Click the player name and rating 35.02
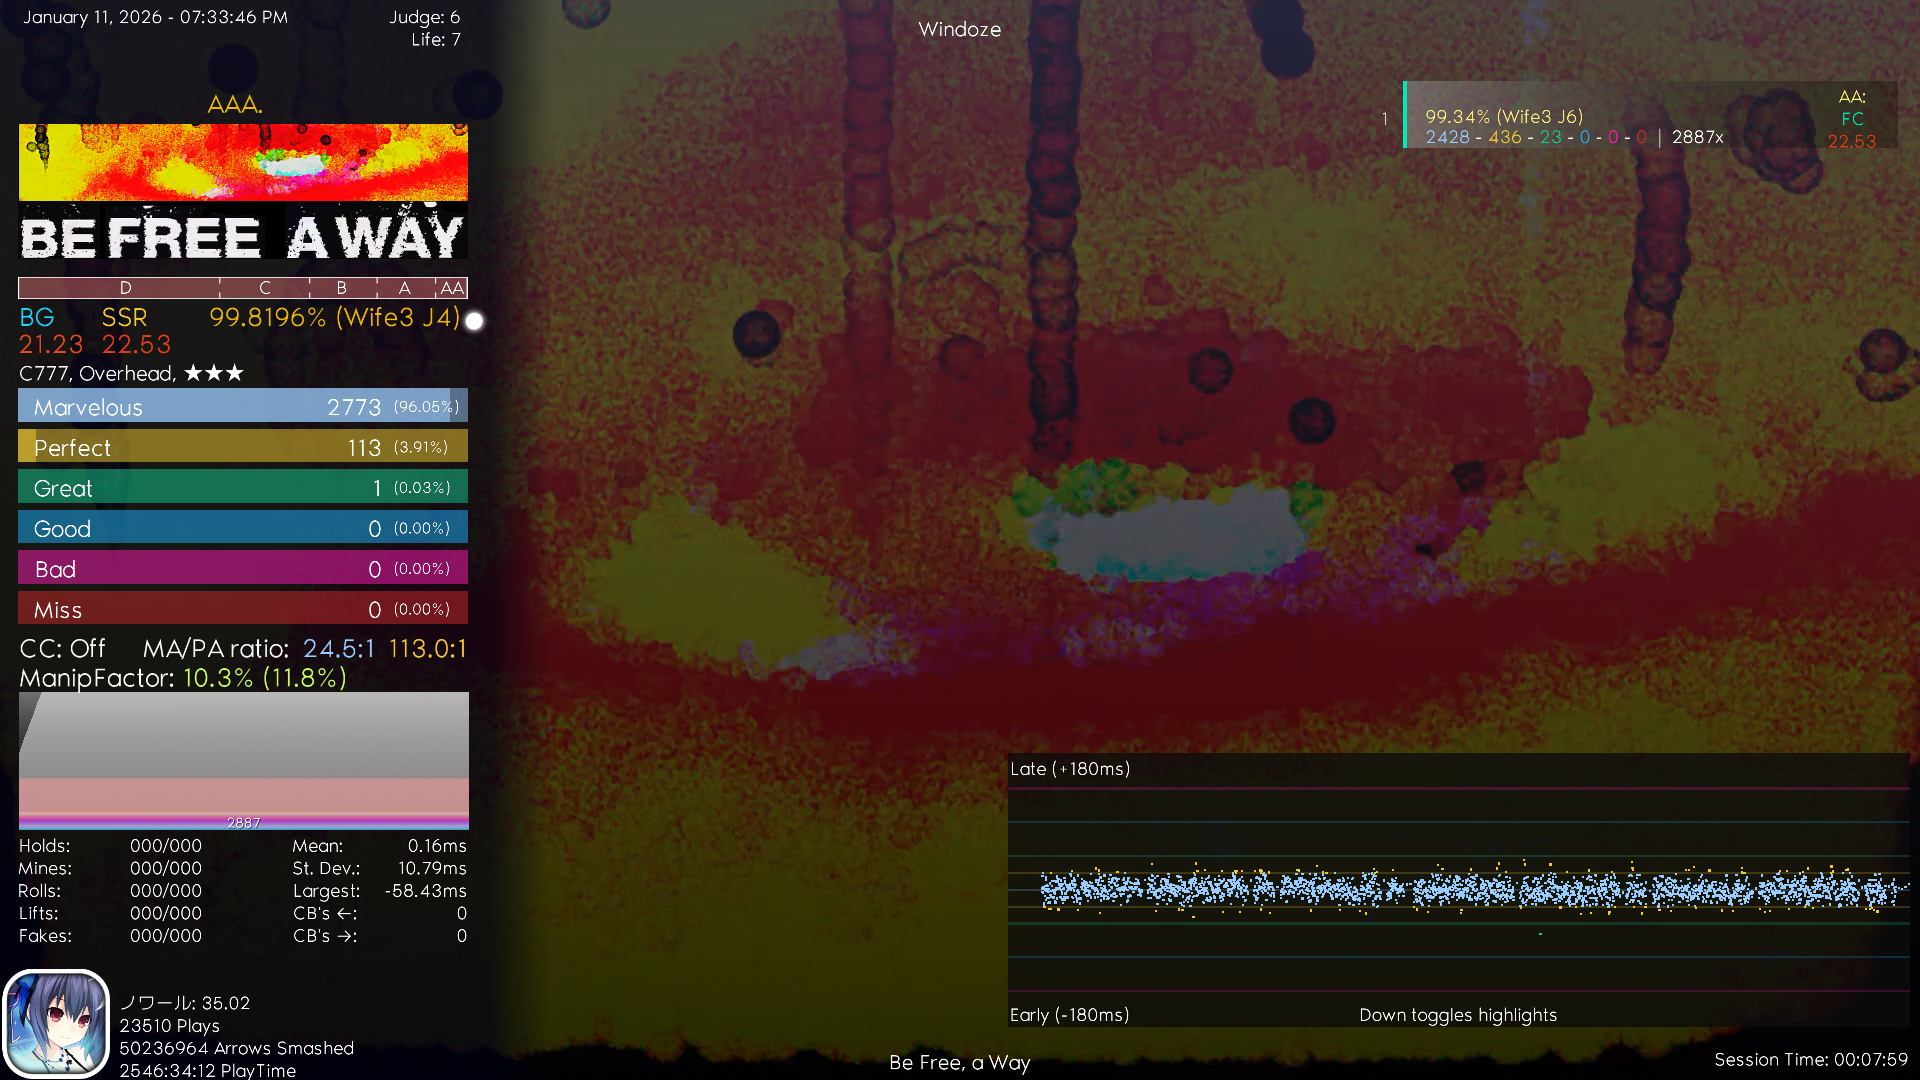The image size is (1920, 1080). 185,1003
